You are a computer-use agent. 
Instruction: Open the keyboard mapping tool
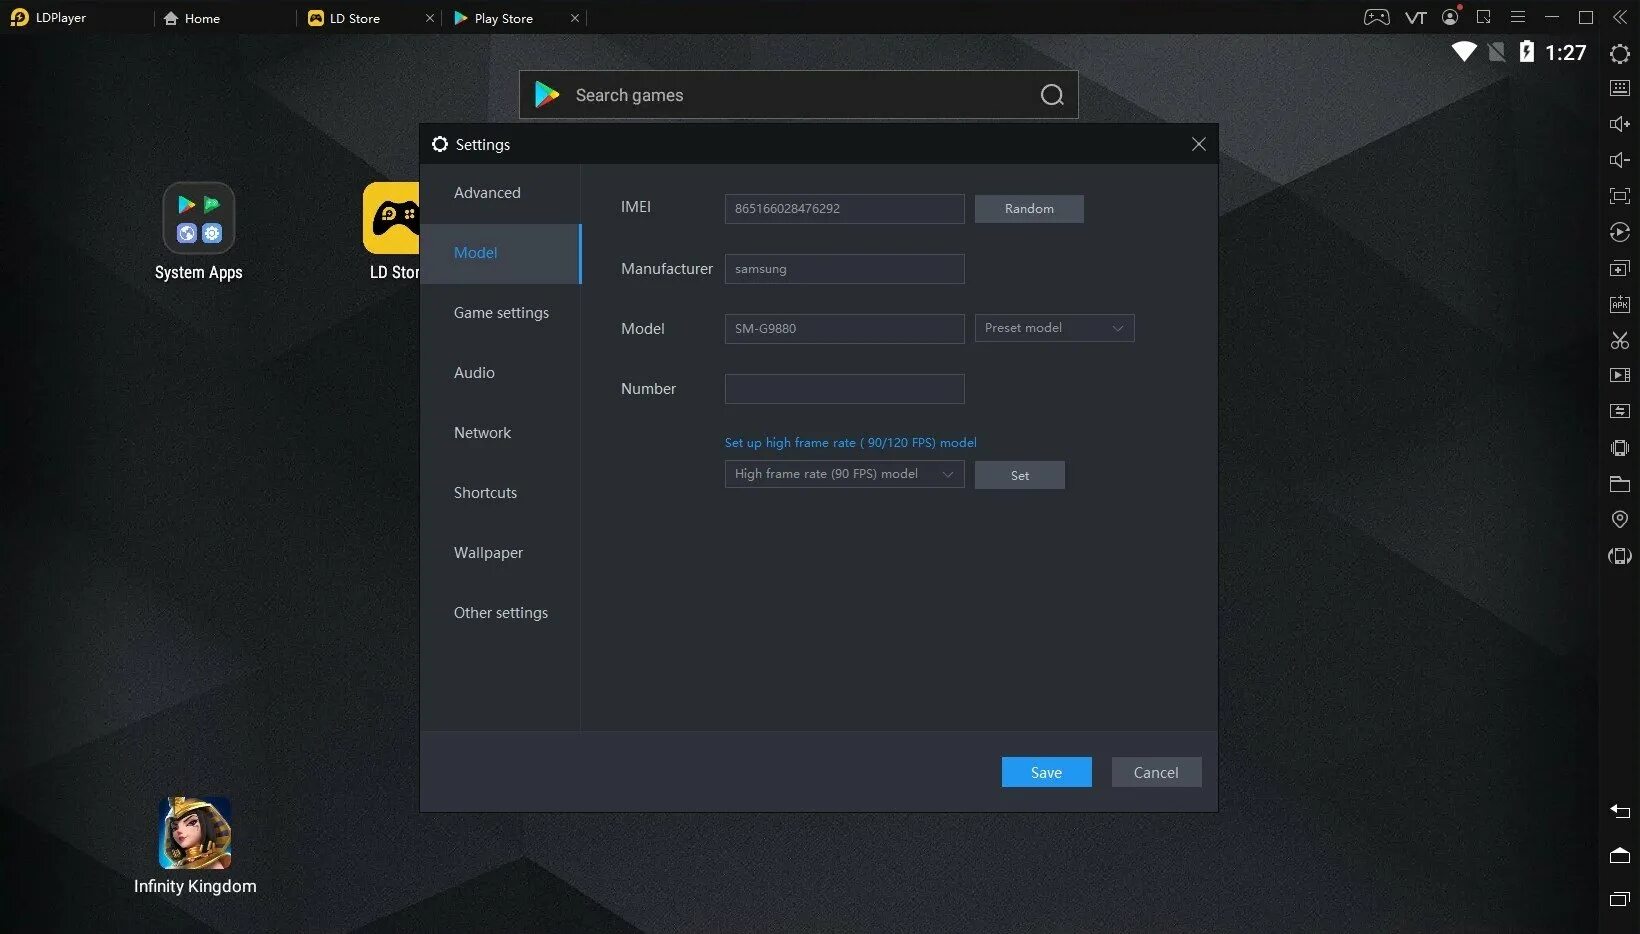(1619, 87)
